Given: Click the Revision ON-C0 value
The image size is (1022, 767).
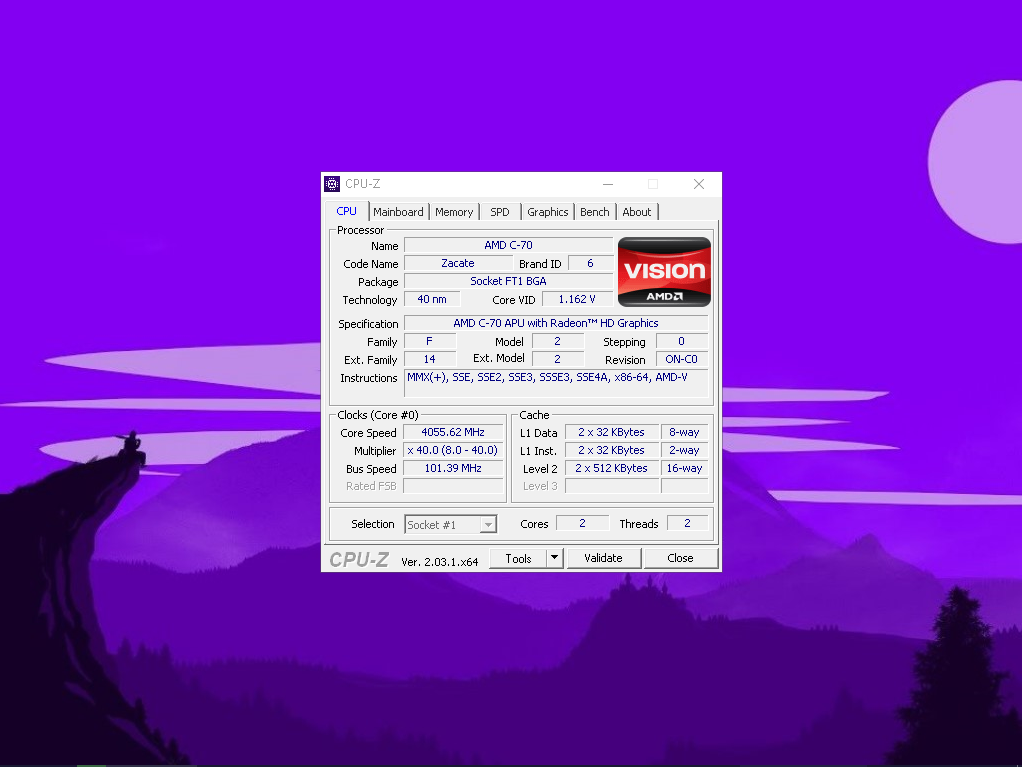Looking at the screenshot, I should pyautogui.click(x=682, y=359).
